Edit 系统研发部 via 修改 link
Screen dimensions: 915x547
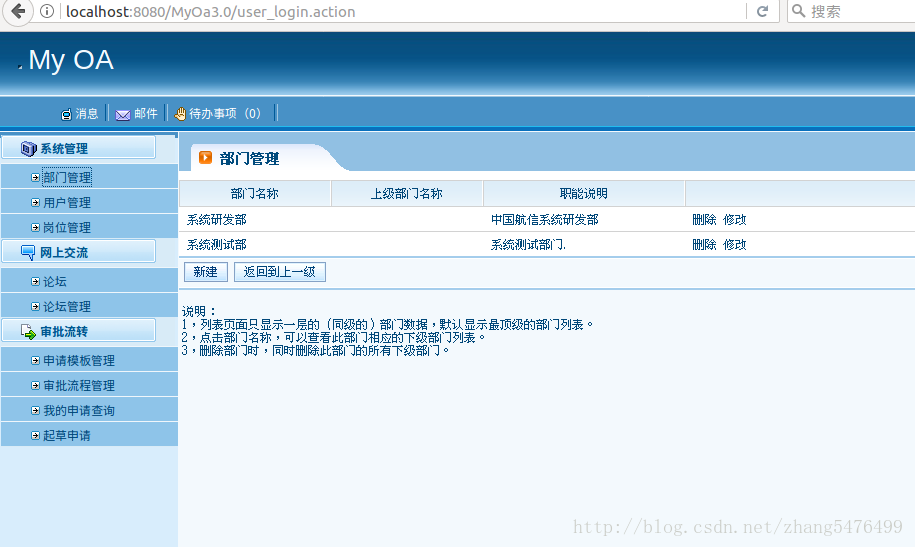point(734,220)
